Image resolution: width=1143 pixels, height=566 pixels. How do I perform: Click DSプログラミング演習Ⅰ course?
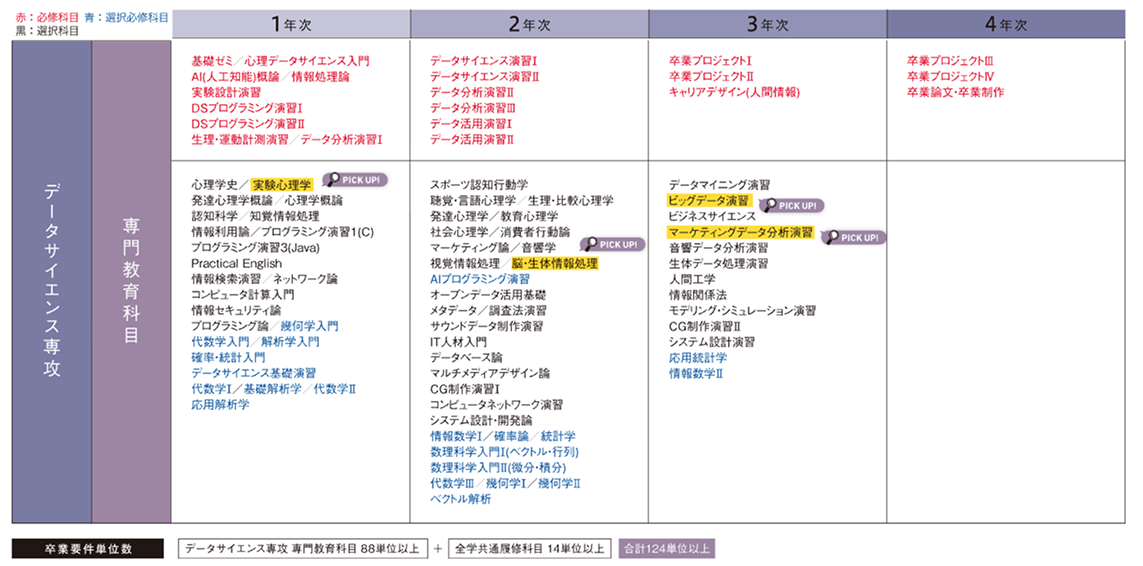(x=247, y=108)
